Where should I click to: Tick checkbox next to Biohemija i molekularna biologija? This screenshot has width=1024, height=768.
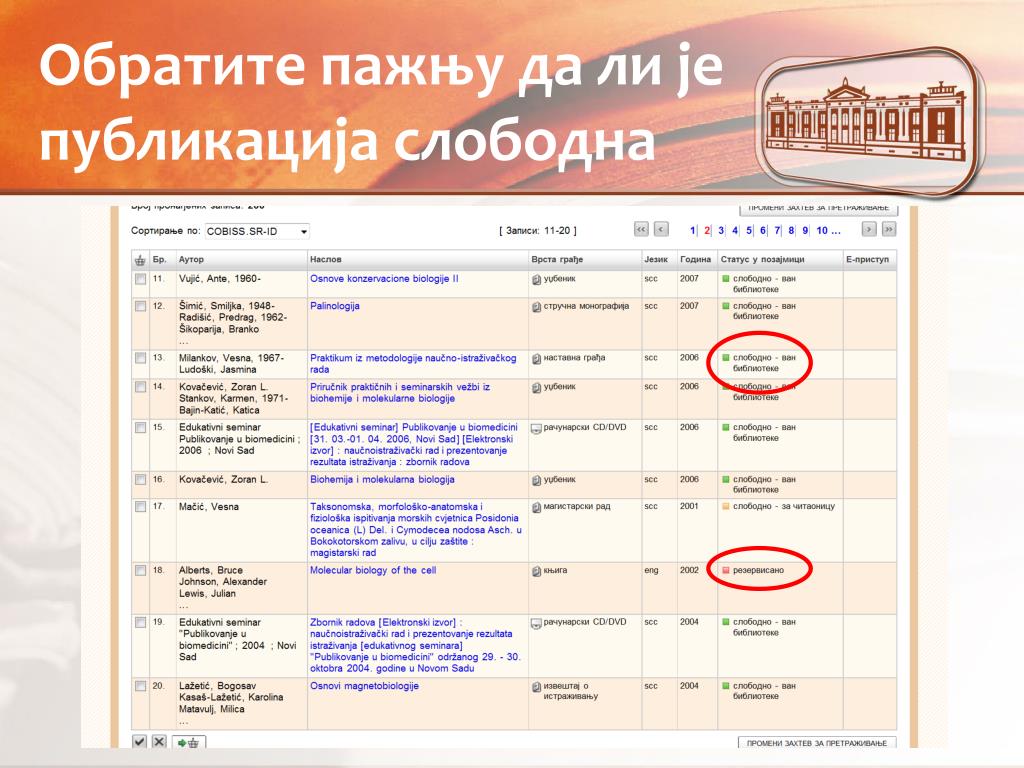tap(140, 480)
